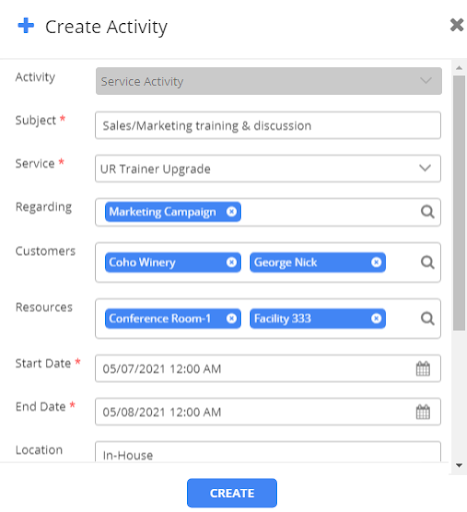Search for a Regarding record
This screenshot has height=512, width=467.
427,212
